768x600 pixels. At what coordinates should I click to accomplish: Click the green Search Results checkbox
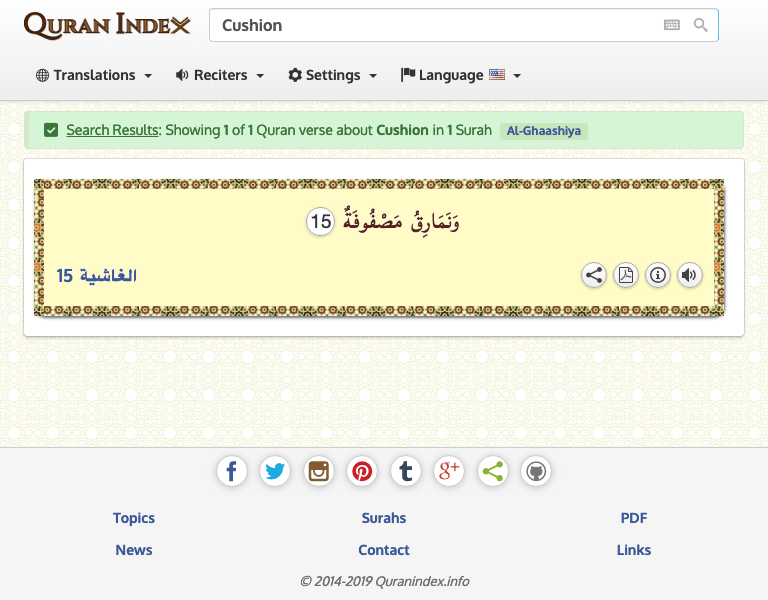click(51, 130)
